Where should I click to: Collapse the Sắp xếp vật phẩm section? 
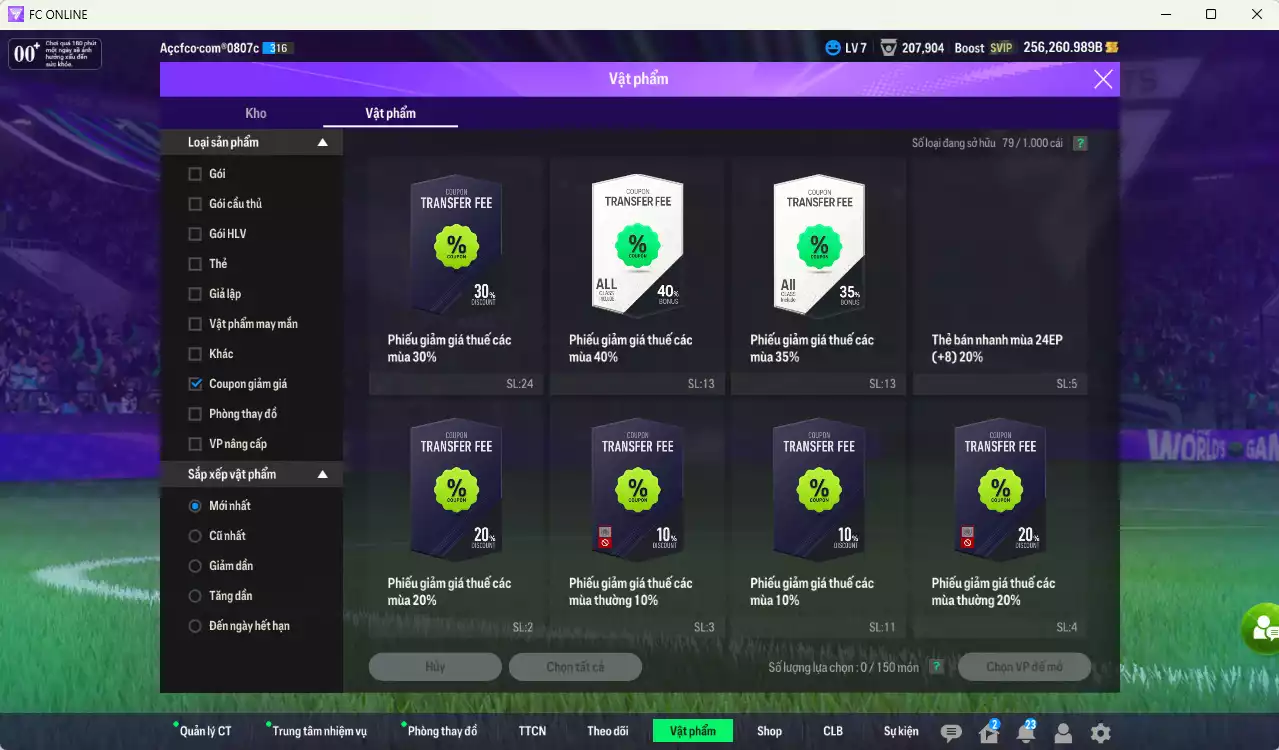(322, 475)
